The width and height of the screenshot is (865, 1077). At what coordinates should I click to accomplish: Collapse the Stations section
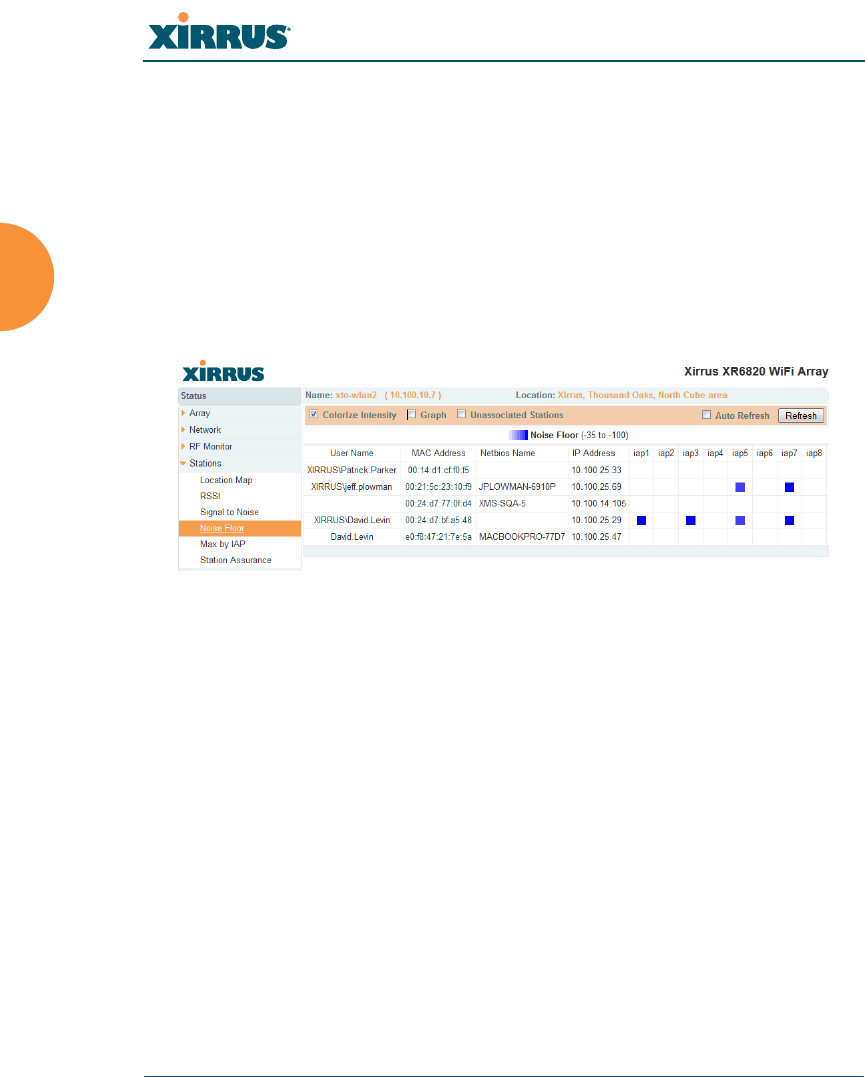pyautogui.click(x=205, y=464)
